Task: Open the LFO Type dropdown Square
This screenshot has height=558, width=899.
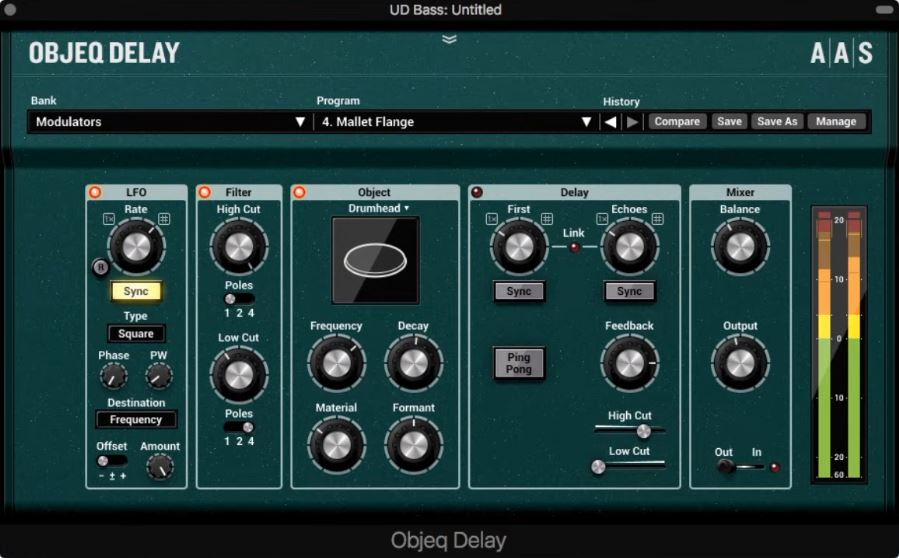Action: [136, 334]
